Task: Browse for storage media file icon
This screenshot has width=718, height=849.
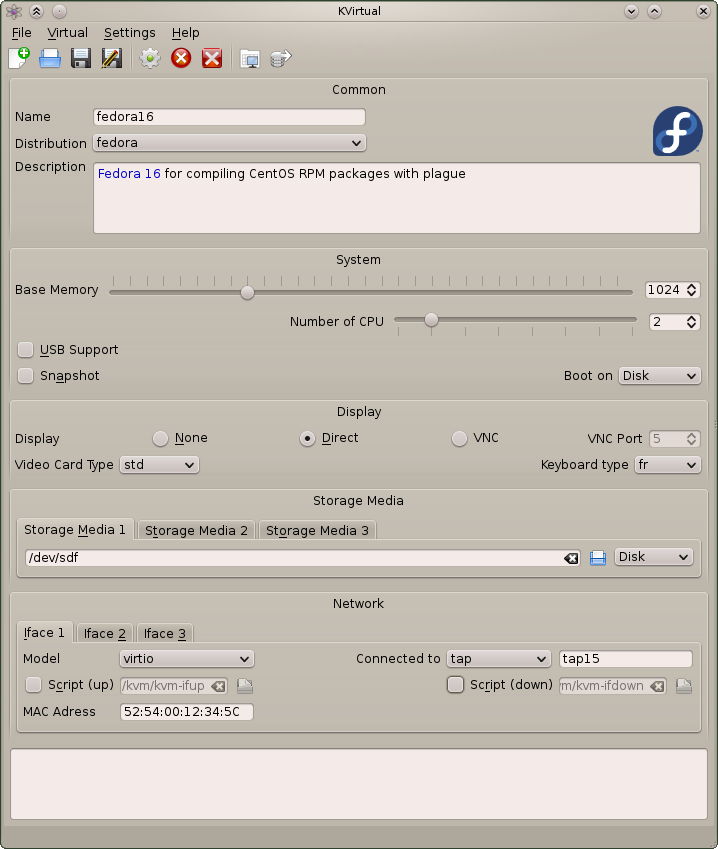Action: click(598, 558)
